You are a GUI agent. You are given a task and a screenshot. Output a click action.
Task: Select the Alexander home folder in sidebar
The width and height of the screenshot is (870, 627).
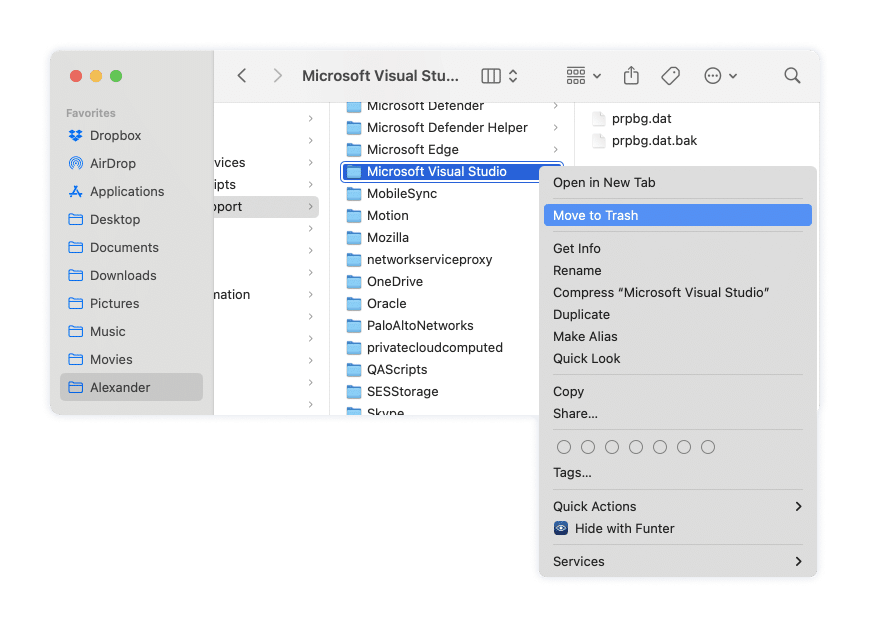131,387
